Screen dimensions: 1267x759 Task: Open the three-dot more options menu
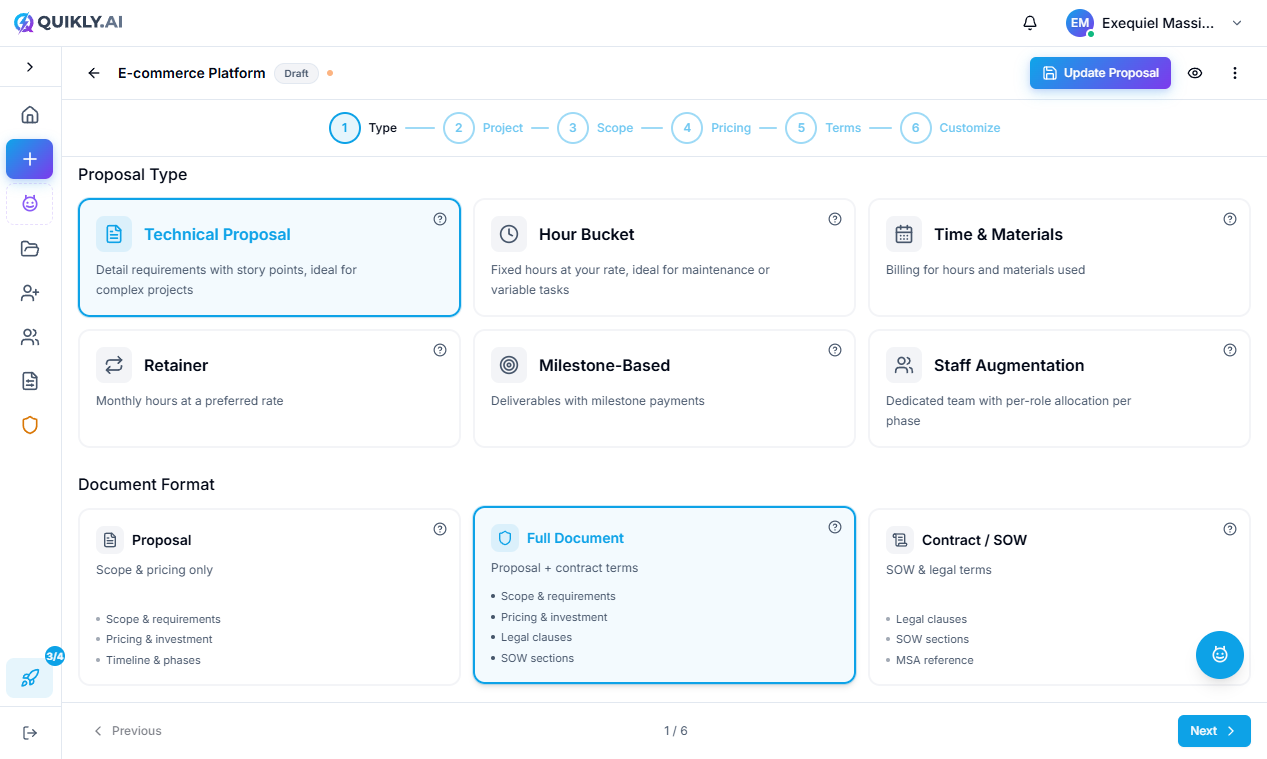click(1235, 73)
